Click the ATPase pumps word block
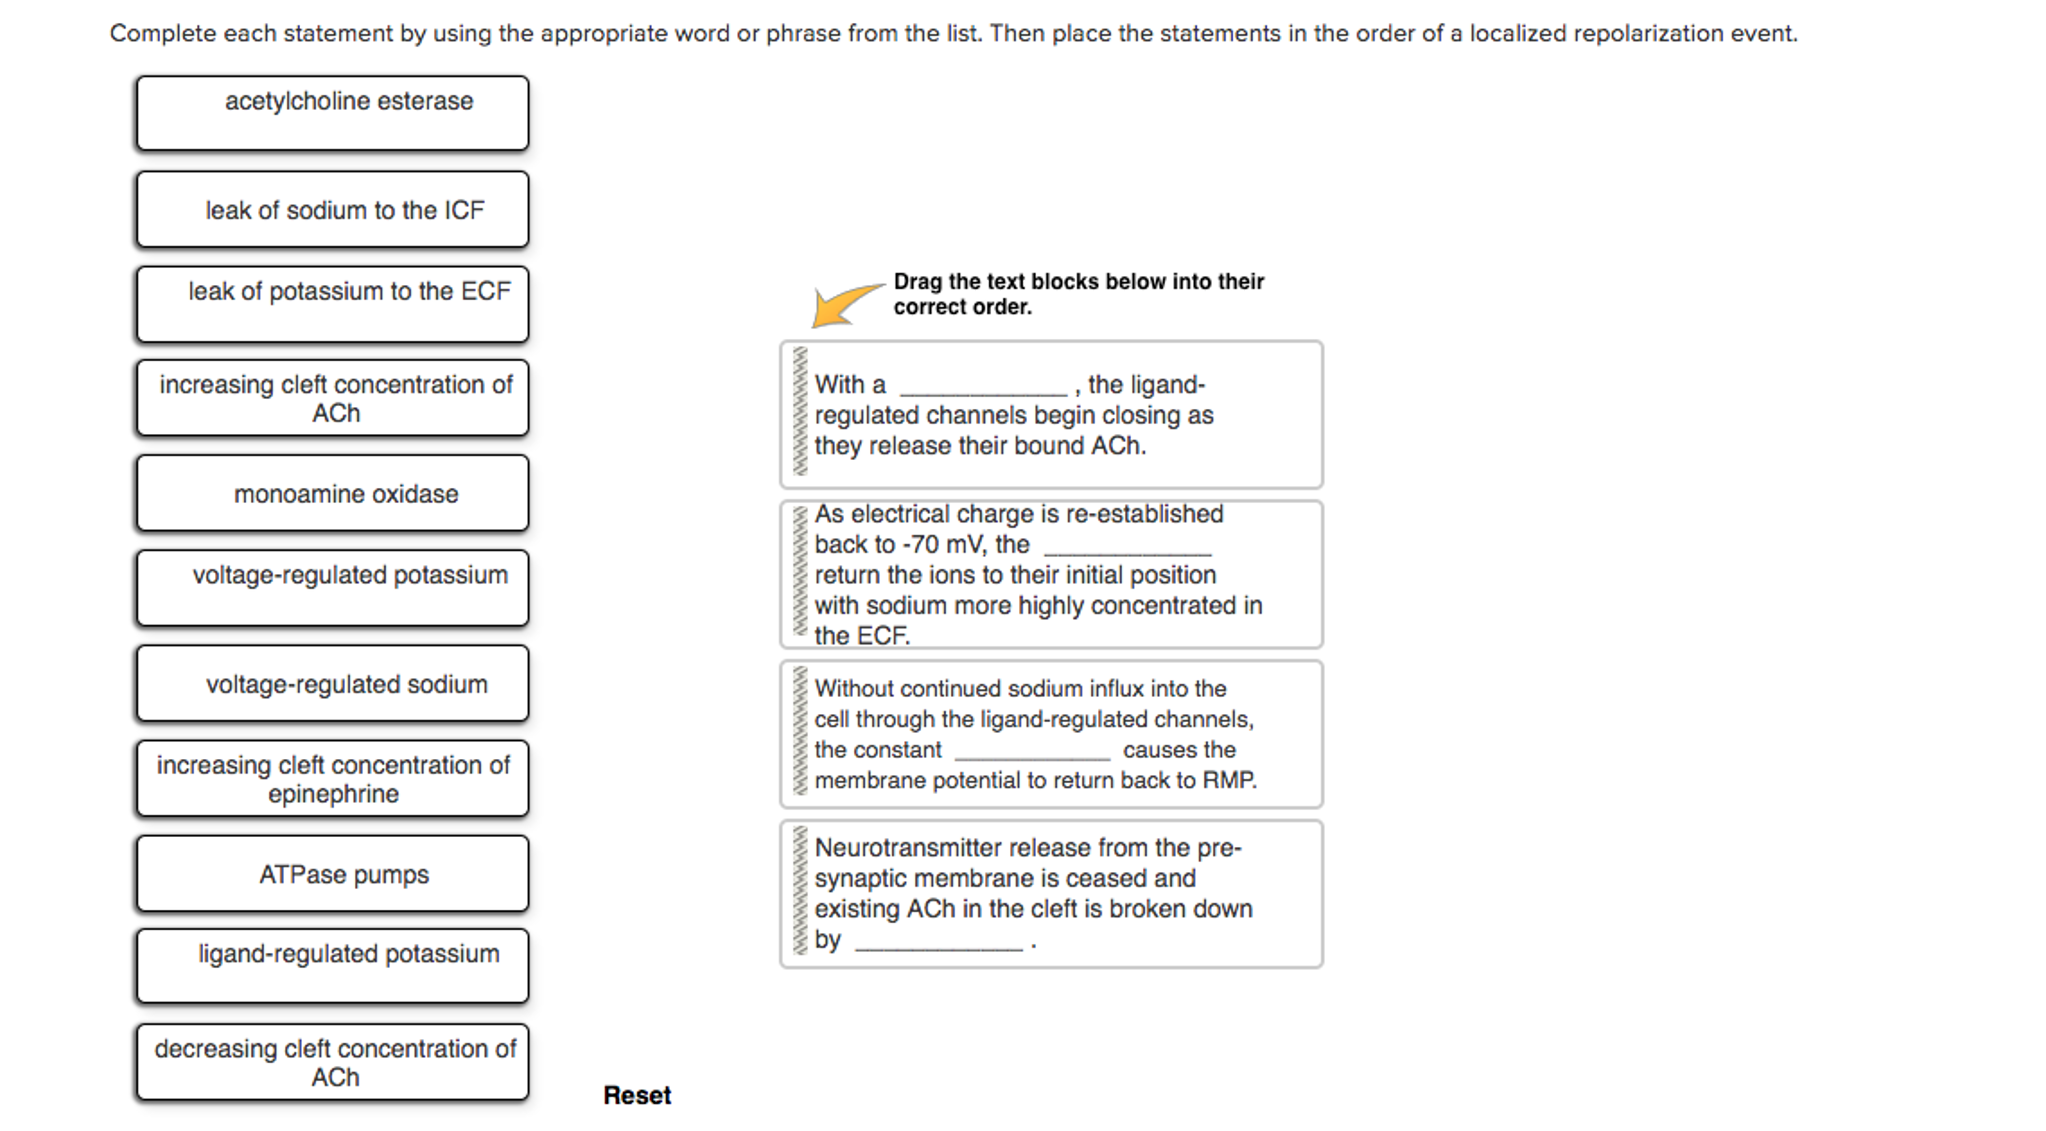This screenshot has height=1131, width=2046. click(x=329, y=876)
